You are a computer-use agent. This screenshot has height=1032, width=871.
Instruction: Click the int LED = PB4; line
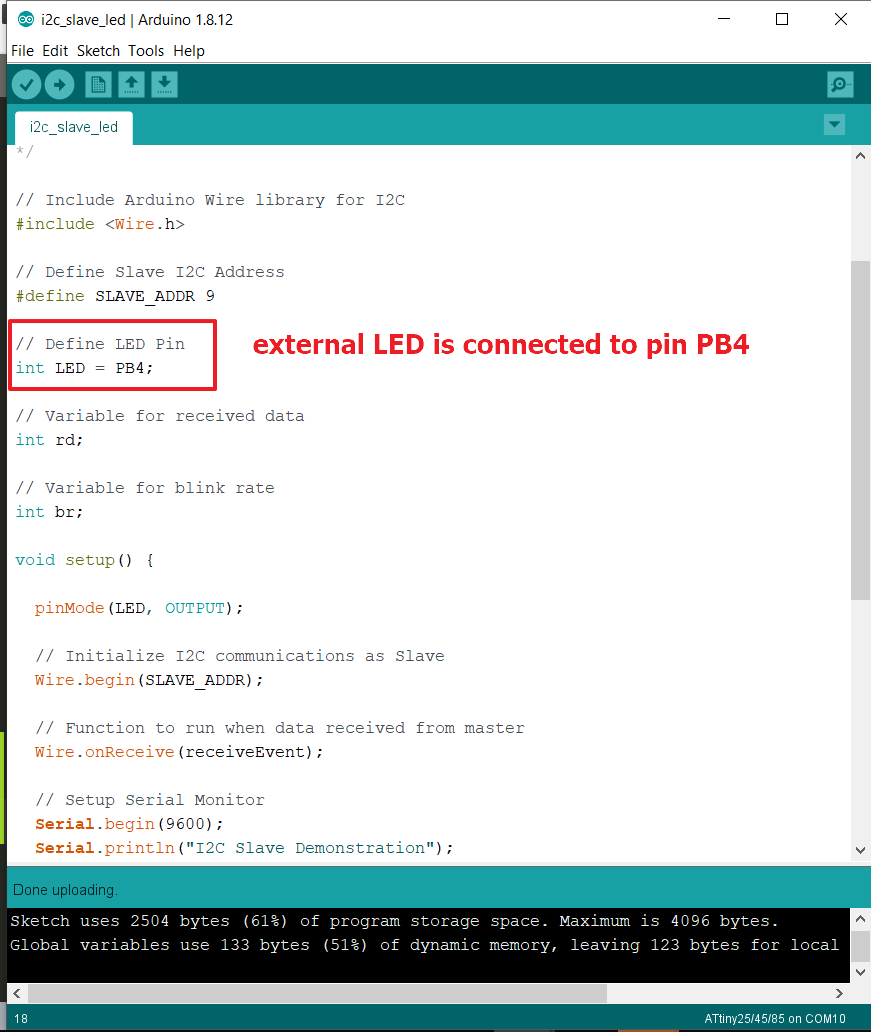pos(84,368)
